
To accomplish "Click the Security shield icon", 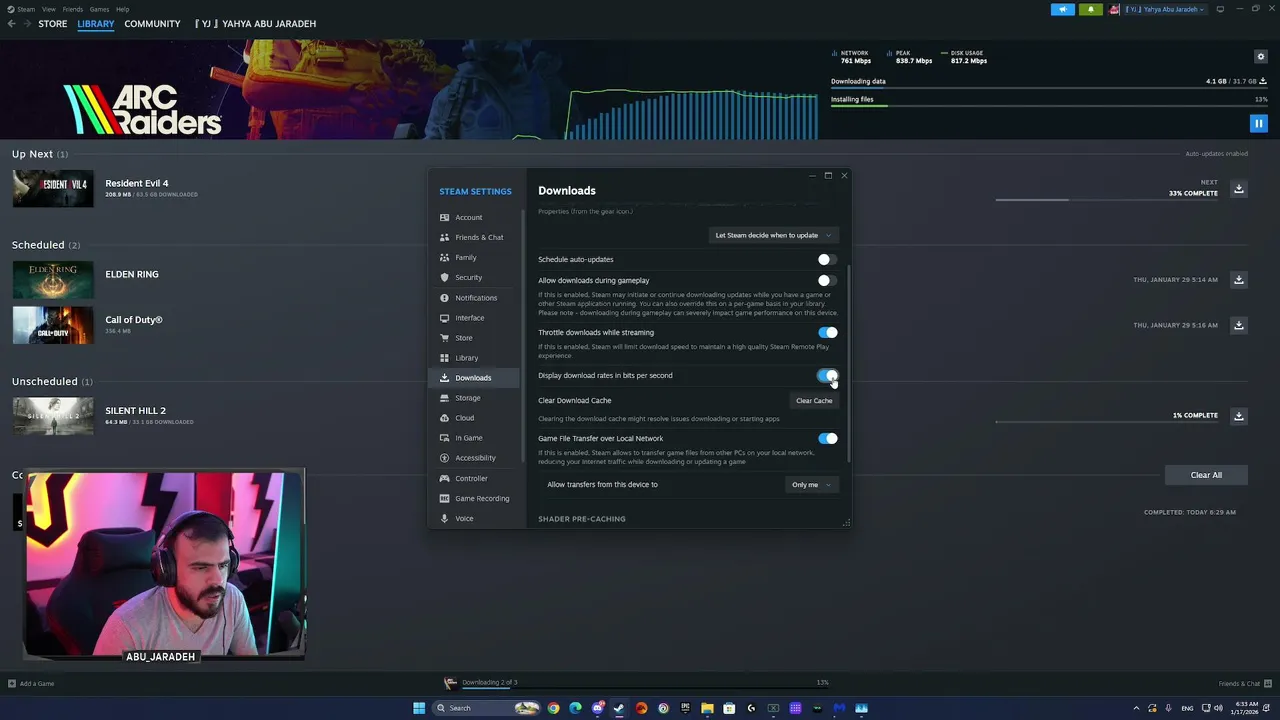I will pos(444,277).
